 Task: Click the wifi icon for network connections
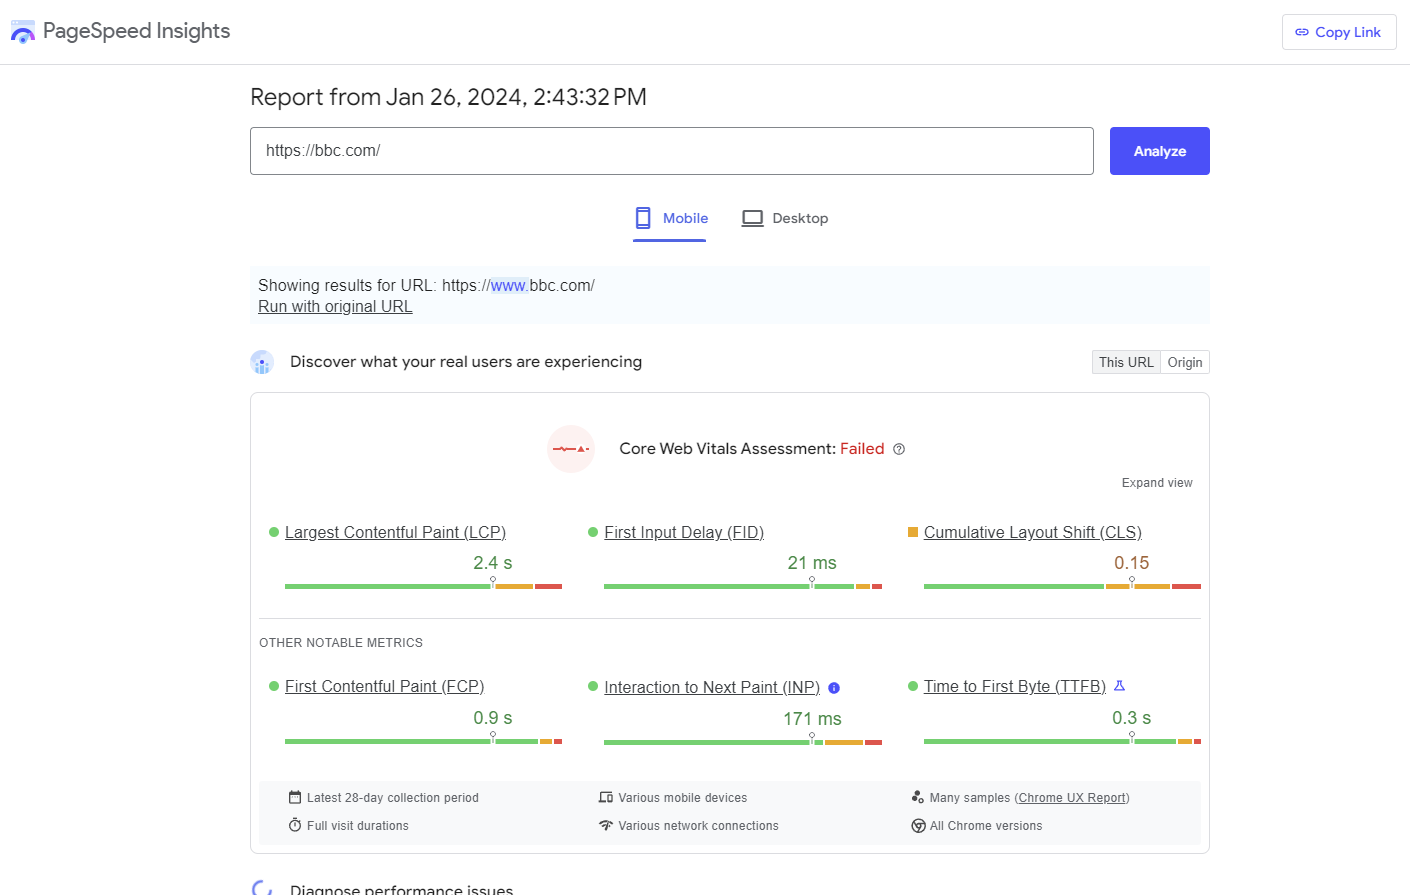(606, 825)
